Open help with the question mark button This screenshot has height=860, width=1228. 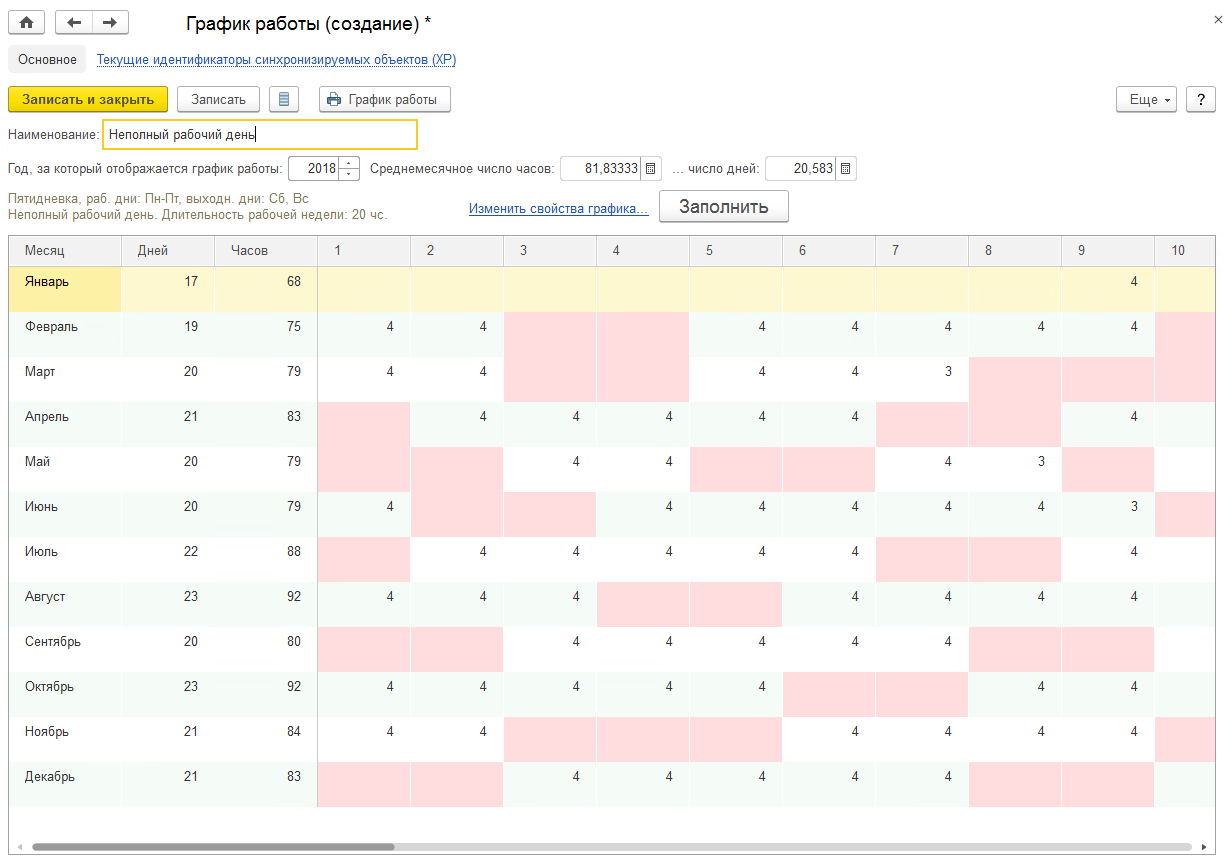(x=1200, y=99)
